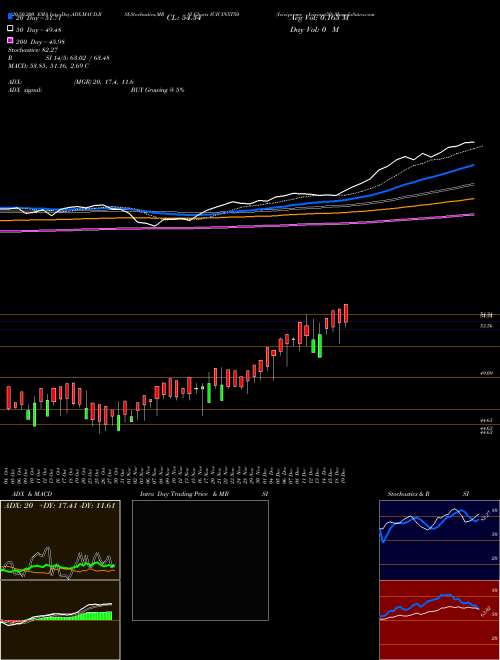Click the blue 20 Day legend swatch
The image size is (500, 660).
10,17
